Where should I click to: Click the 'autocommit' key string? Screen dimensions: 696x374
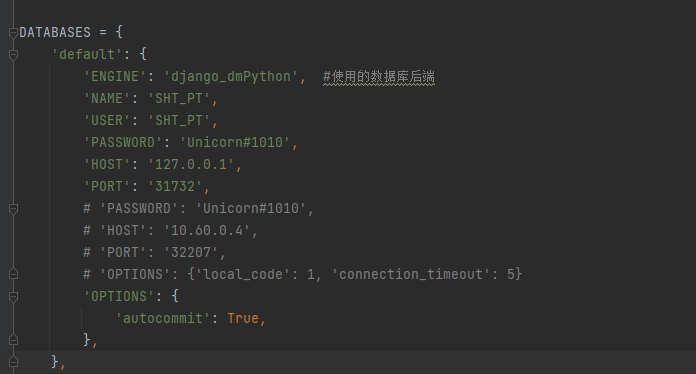coord(163,318)
